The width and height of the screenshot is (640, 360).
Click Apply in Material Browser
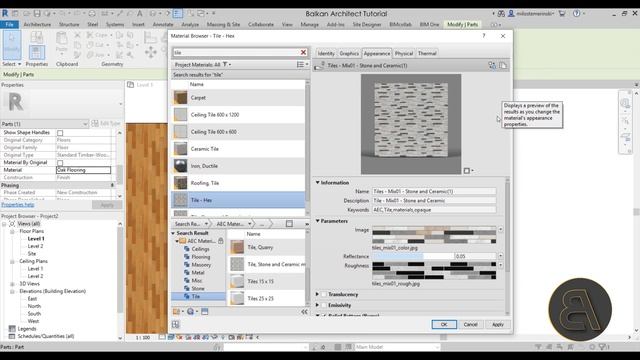point(498,324)
